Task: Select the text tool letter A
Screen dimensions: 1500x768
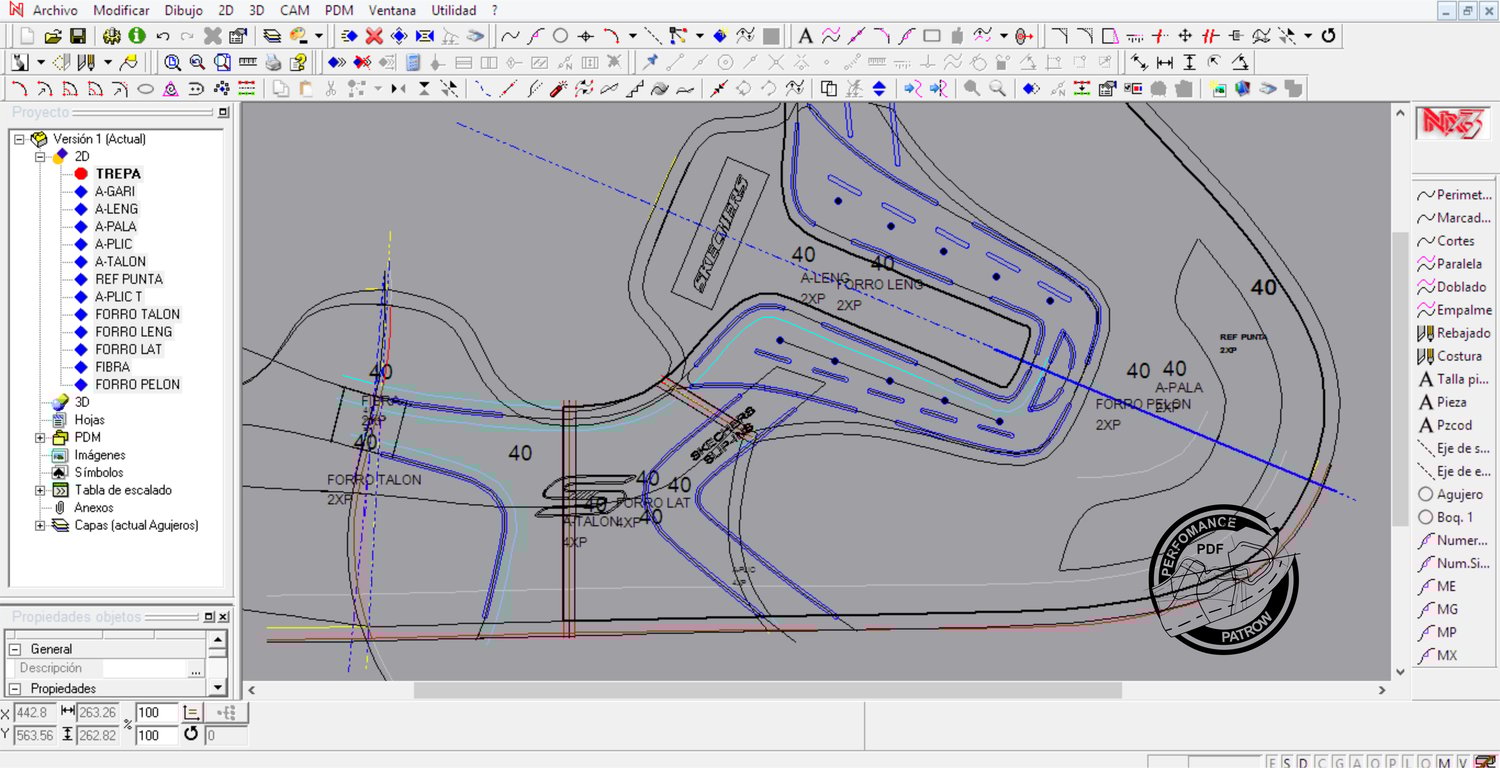Action: point(805,36)
